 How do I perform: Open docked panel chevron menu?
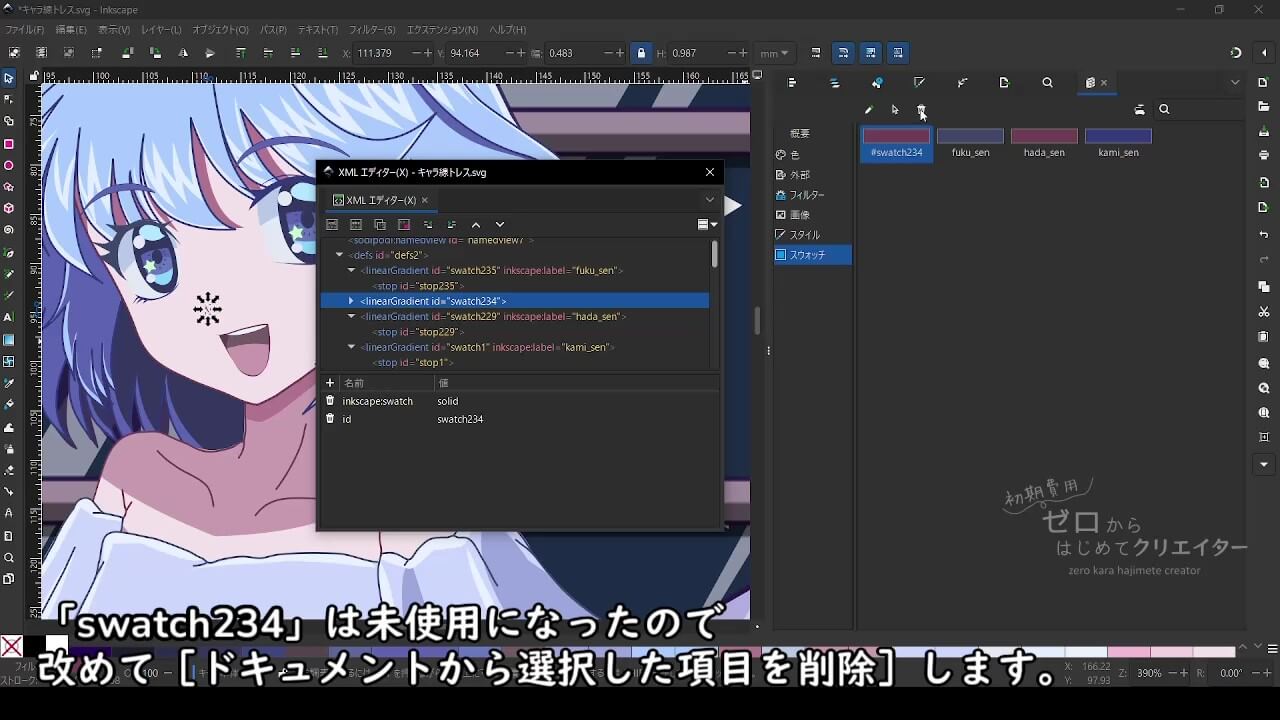(1235, 83)
